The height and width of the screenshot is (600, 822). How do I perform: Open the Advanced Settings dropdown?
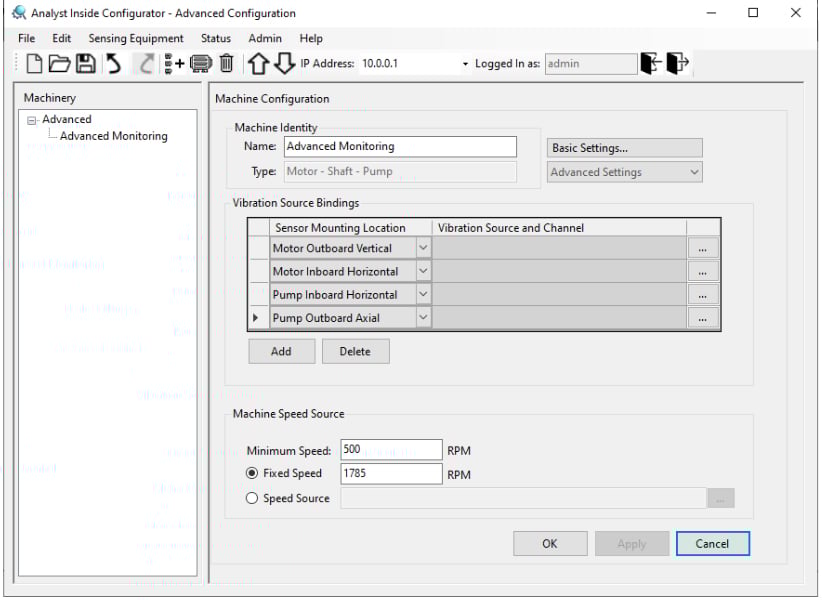(625, 172)
